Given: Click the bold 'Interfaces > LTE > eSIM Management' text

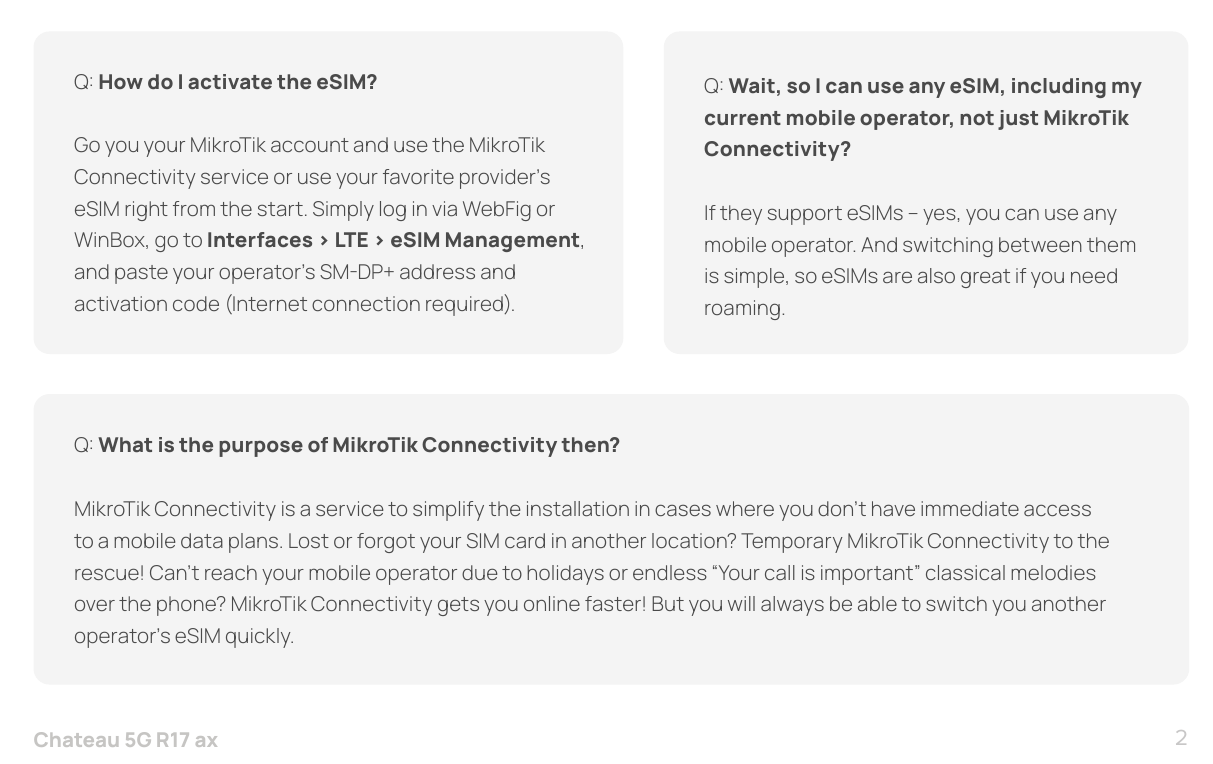Looking at the screenshot, I should pyautogui.click(x=393, y=240).
